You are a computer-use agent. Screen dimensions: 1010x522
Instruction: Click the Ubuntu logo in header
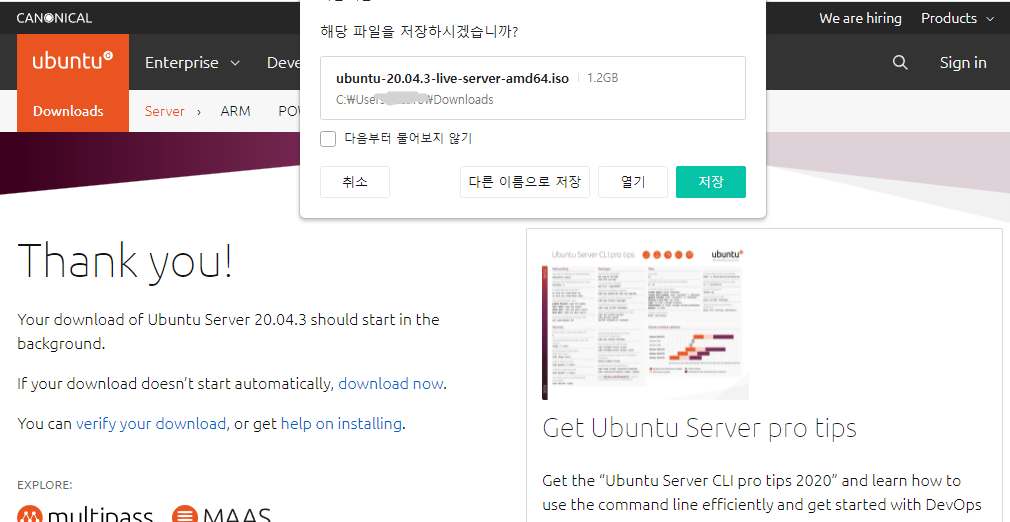[73, 62]
